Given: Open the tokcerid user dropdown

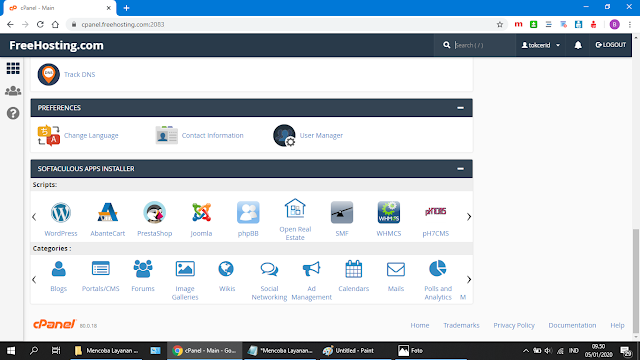Looking at the screenshot, I should point(540,45).
